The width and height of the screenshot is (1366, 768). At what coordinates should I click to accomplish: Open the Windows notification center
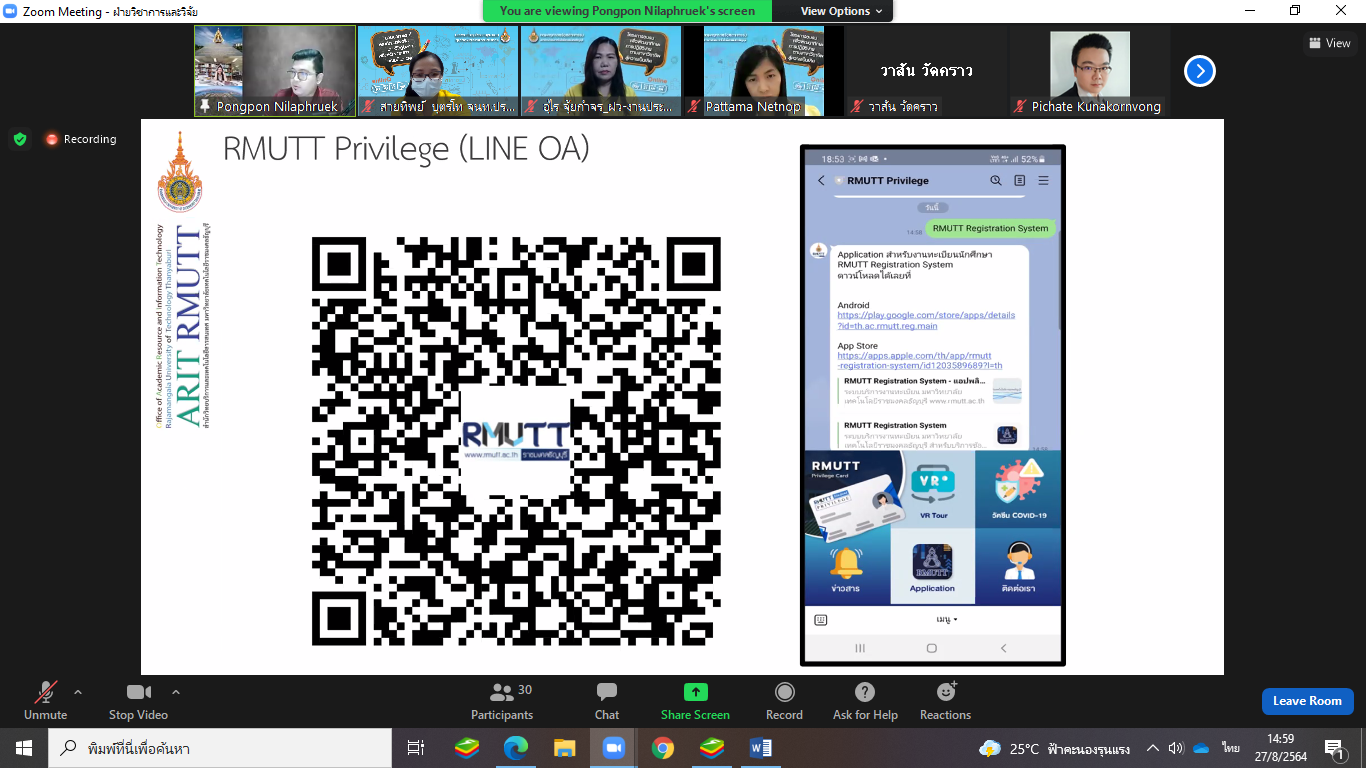tap(1335, 748)
